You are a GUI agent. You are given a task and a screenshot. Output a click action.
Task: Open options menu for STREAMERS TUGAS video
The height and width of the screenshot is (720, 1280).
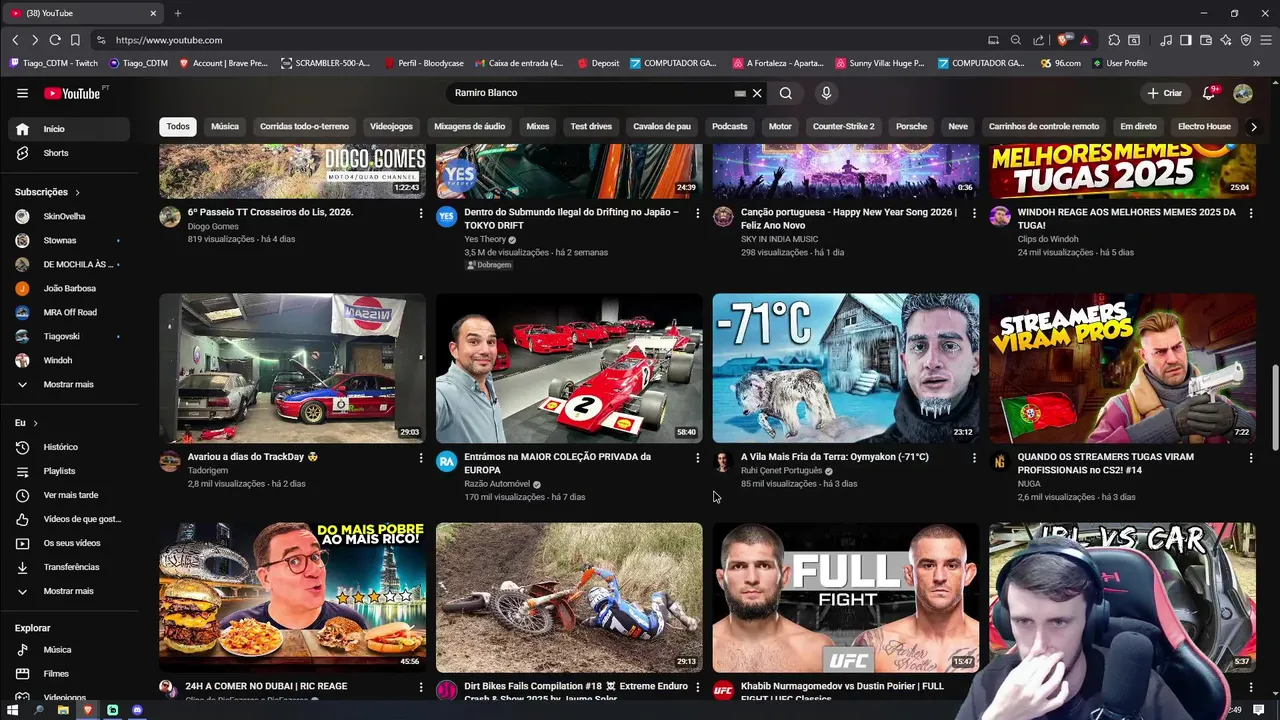1251,458
